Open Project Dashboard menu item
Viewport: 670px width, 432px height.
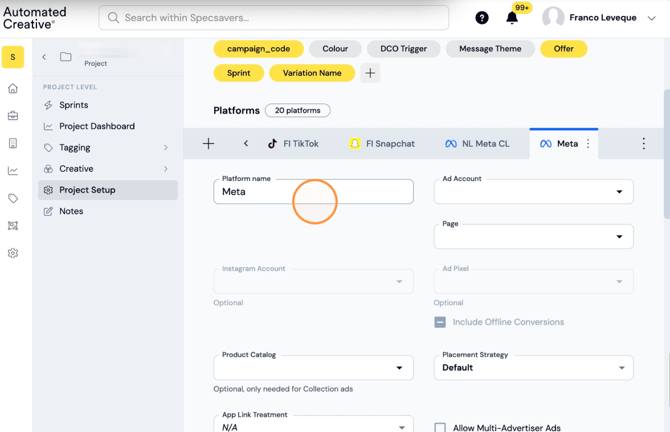(x=97, y=126)
